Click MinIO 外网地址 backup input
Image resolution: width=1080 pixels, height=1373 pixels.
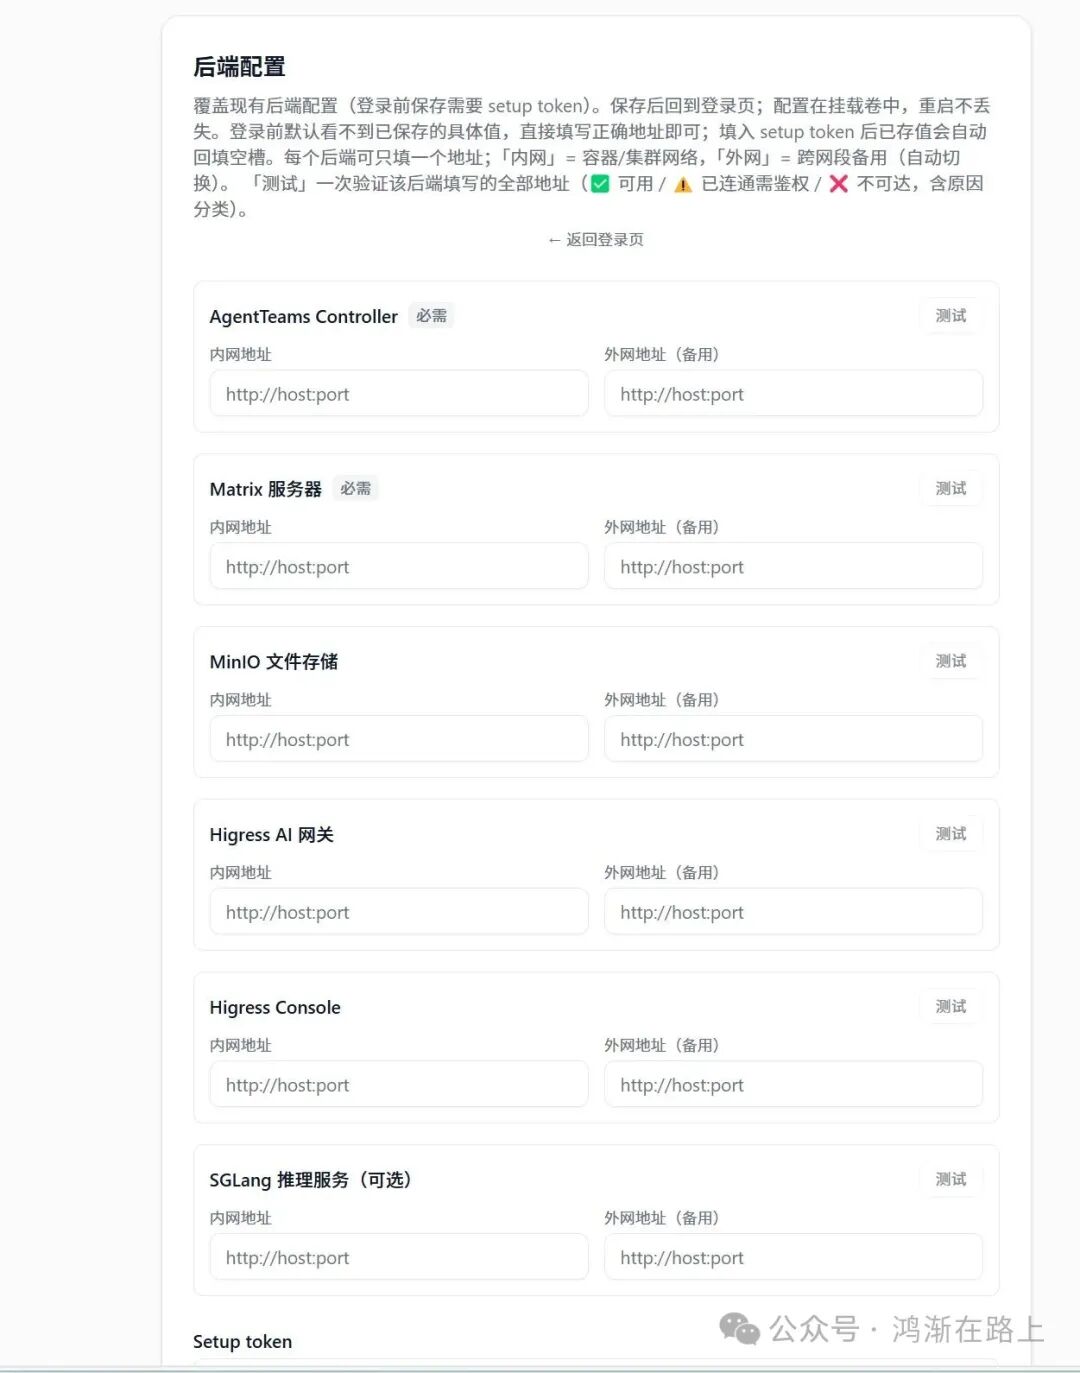(793, 740)
